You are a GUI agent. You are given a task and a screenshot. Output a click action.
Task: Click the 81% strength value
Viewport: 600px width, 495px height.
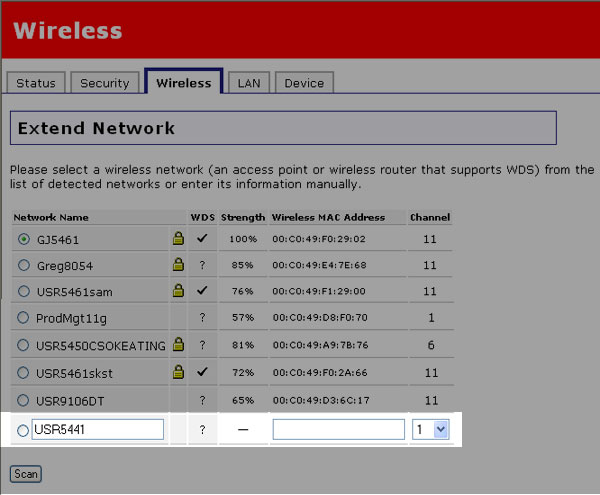click(243, 345)
